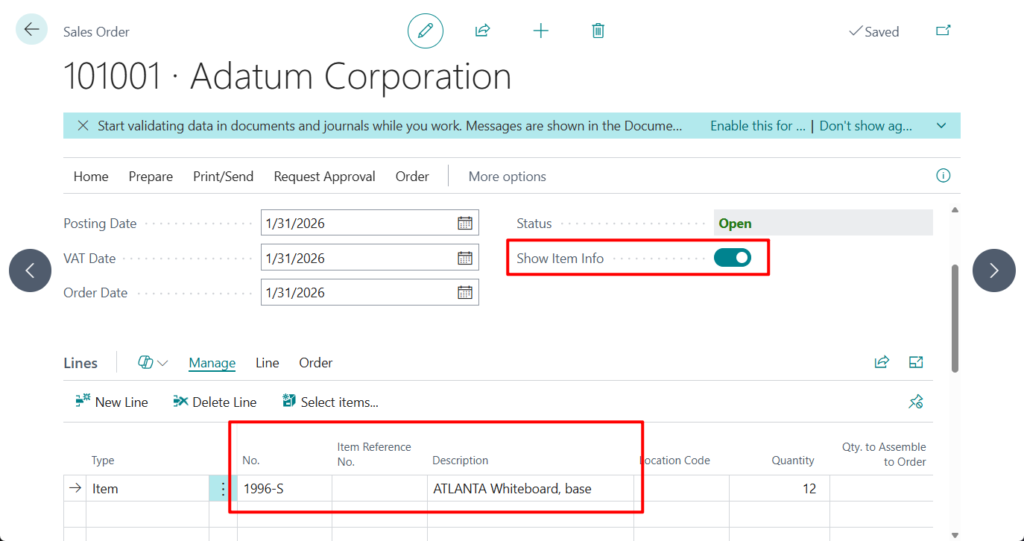Viewport: 1024px width, 541px height.
Task: Click the back arrow button
Action: 31,30
